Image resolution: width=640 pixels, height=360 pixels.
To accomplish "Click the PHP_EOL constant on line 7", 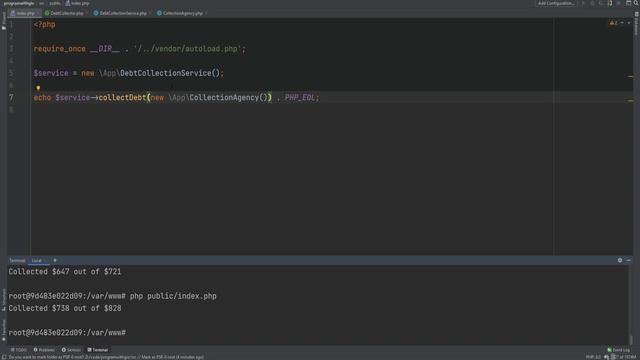I will tap(300, 98).
